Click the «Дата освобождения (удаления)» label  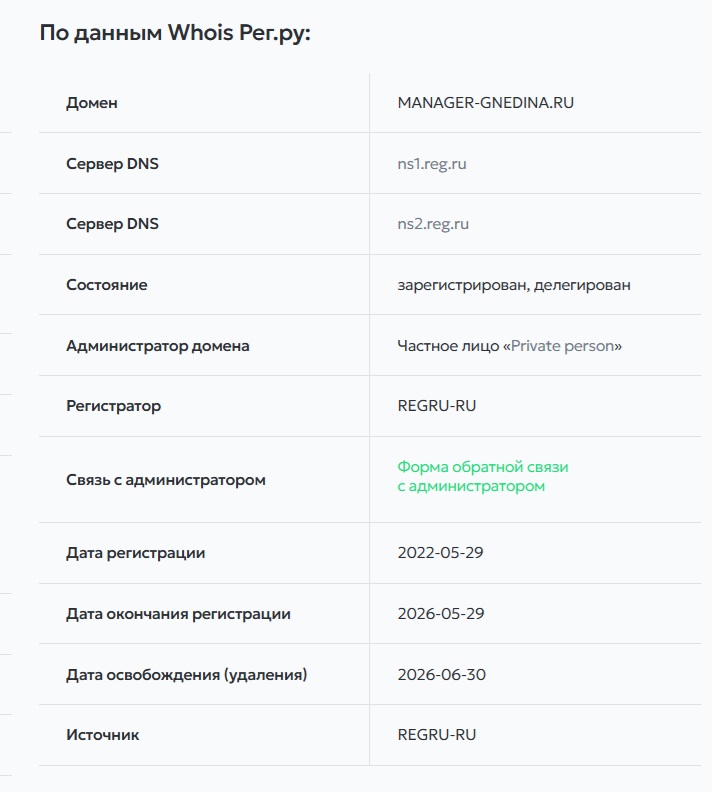coord(187,675)
